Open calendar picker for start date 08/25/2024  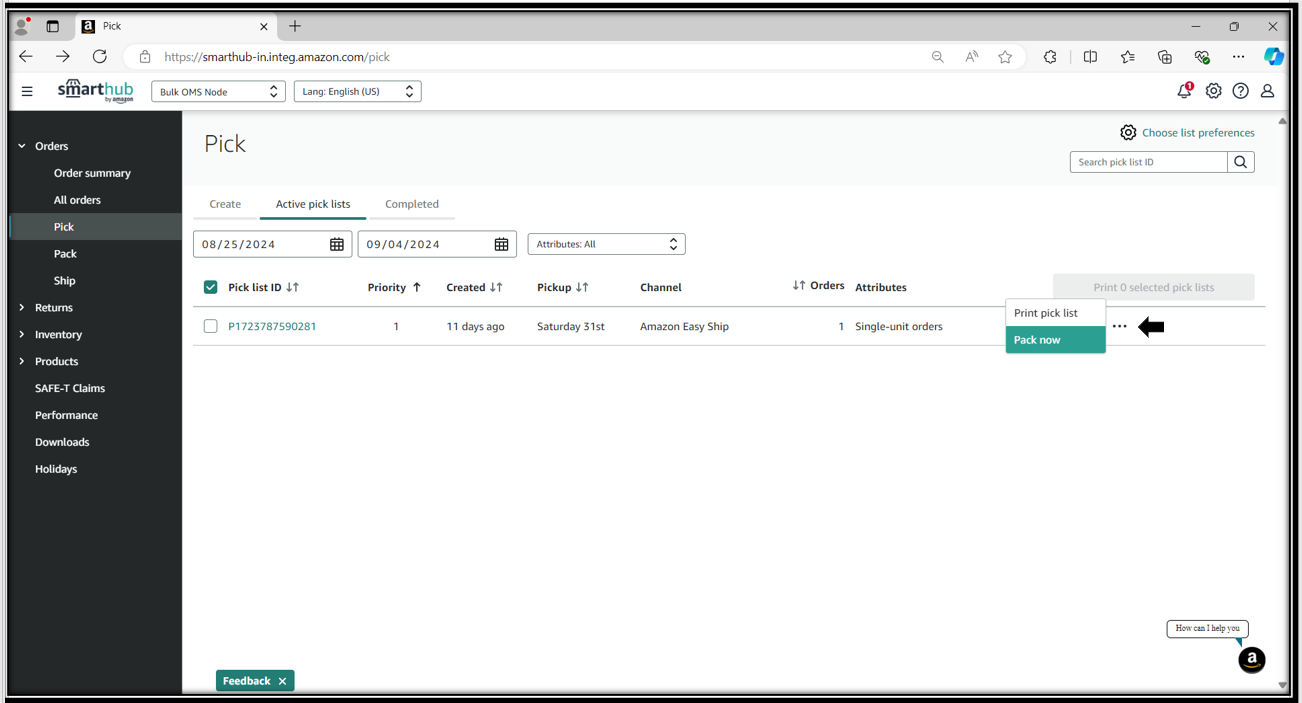pos(337,244)
